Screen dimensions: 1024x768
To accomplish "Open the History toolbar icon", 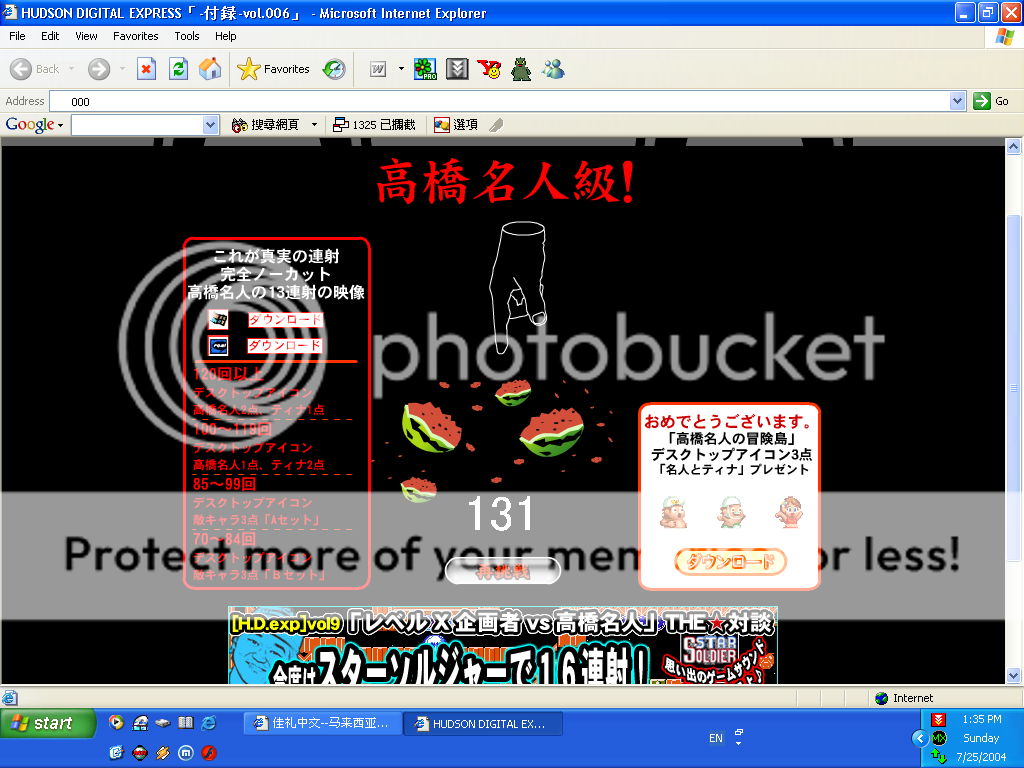I will click(334, 69).
